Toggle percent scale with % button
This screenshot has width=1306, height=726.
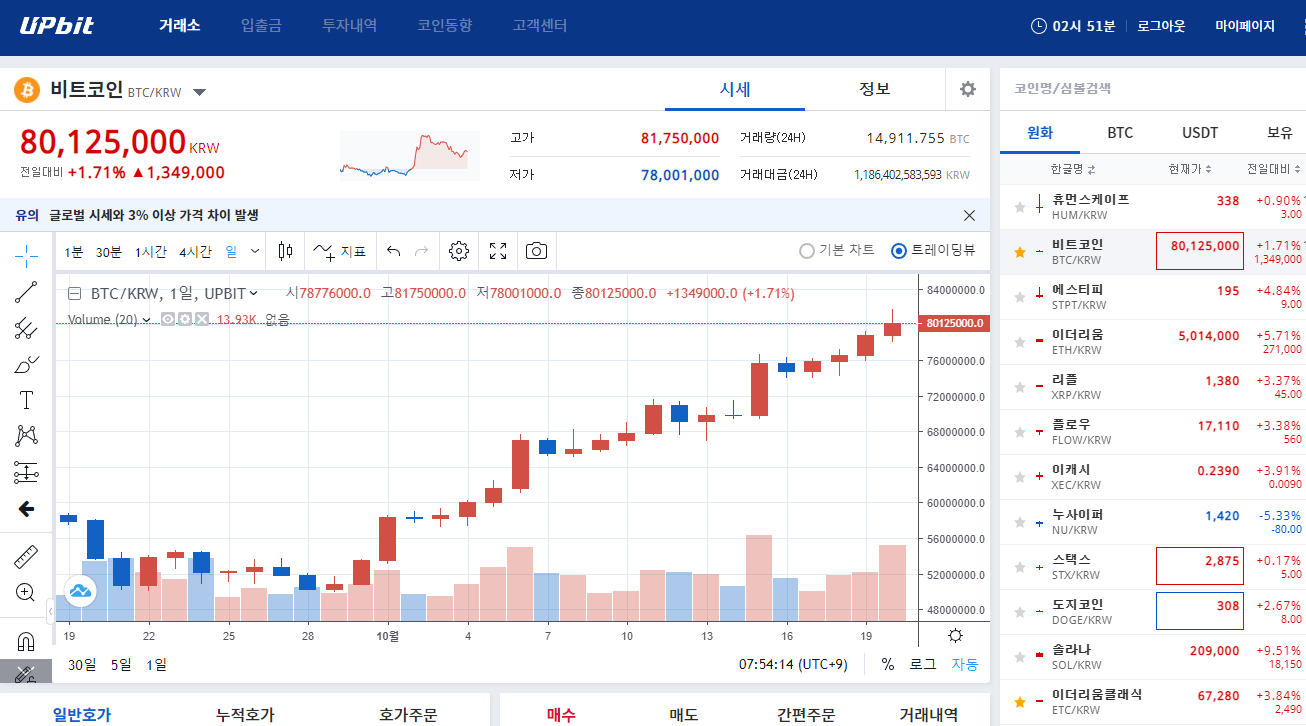(888, 664)
